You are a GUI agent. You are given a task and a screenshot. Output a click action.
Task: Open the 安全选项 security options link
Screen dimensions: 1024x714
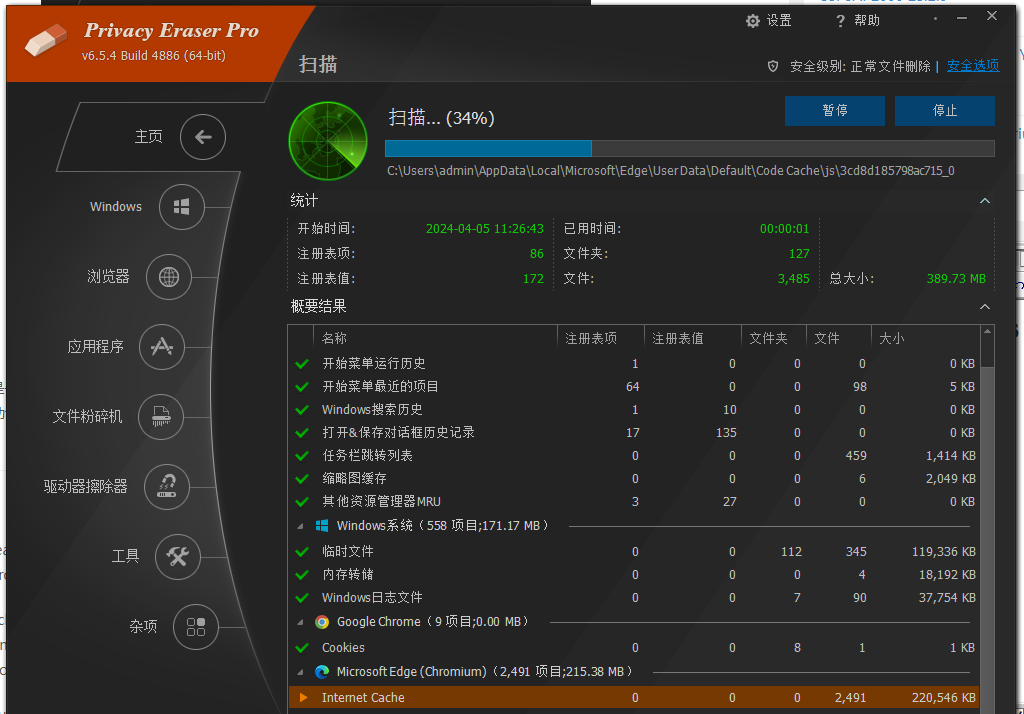click(972, 65)
